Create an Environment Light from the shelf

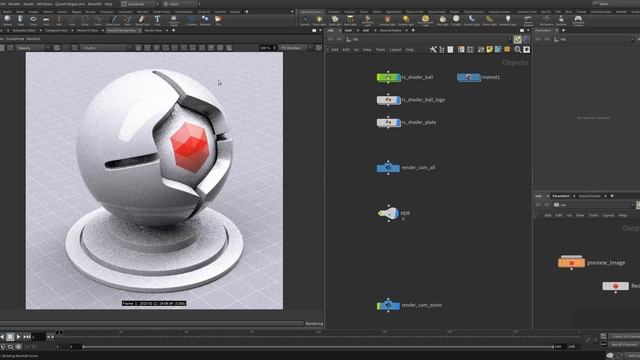point(425,20)
